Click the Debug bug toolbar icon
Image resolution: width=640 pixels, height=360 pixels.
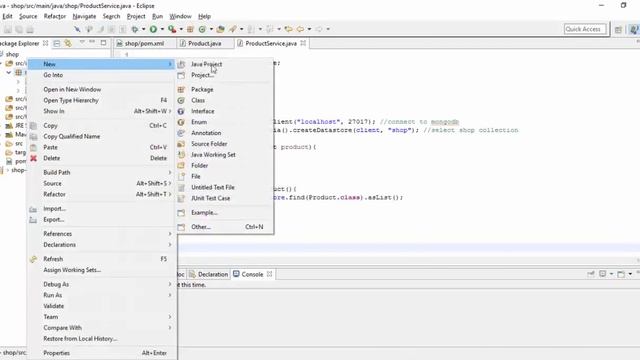point(135,29)
